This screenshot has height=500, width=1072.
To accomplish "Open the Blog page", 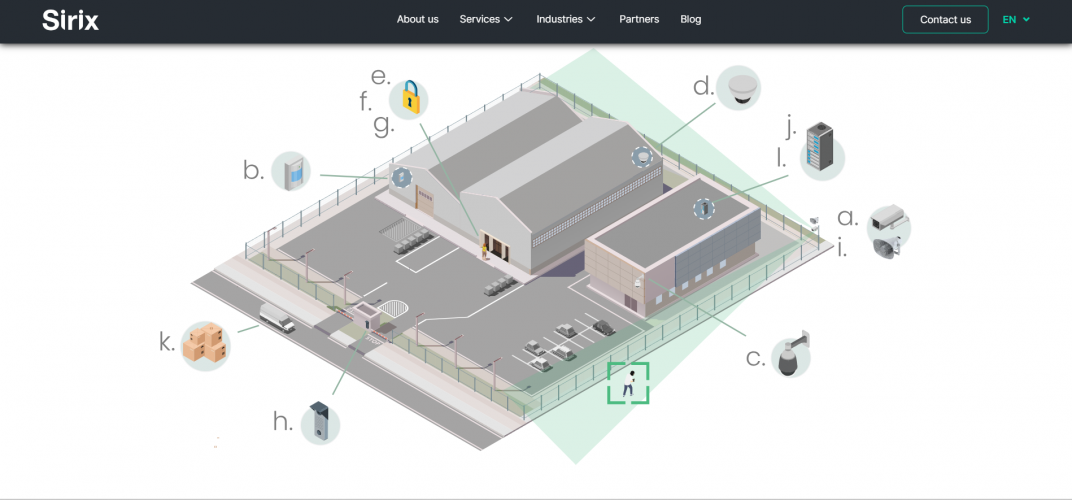I will coord(691,19).
